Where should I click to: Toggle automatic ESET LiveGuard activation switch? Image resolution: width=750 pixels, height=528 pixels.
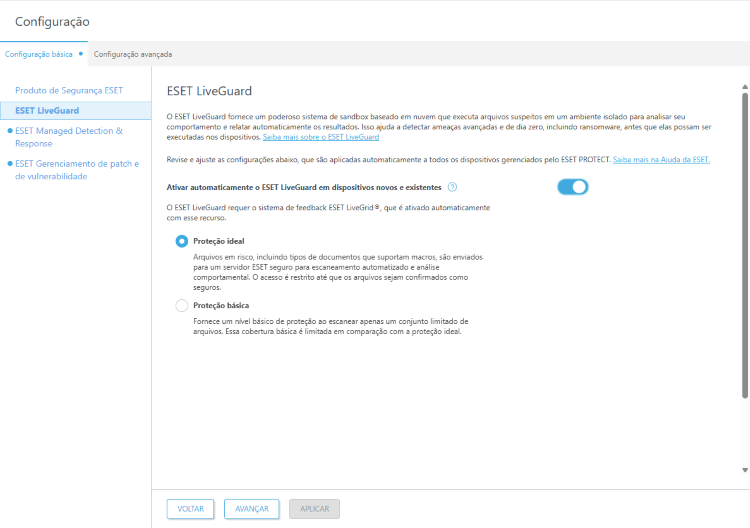(573, 187)
